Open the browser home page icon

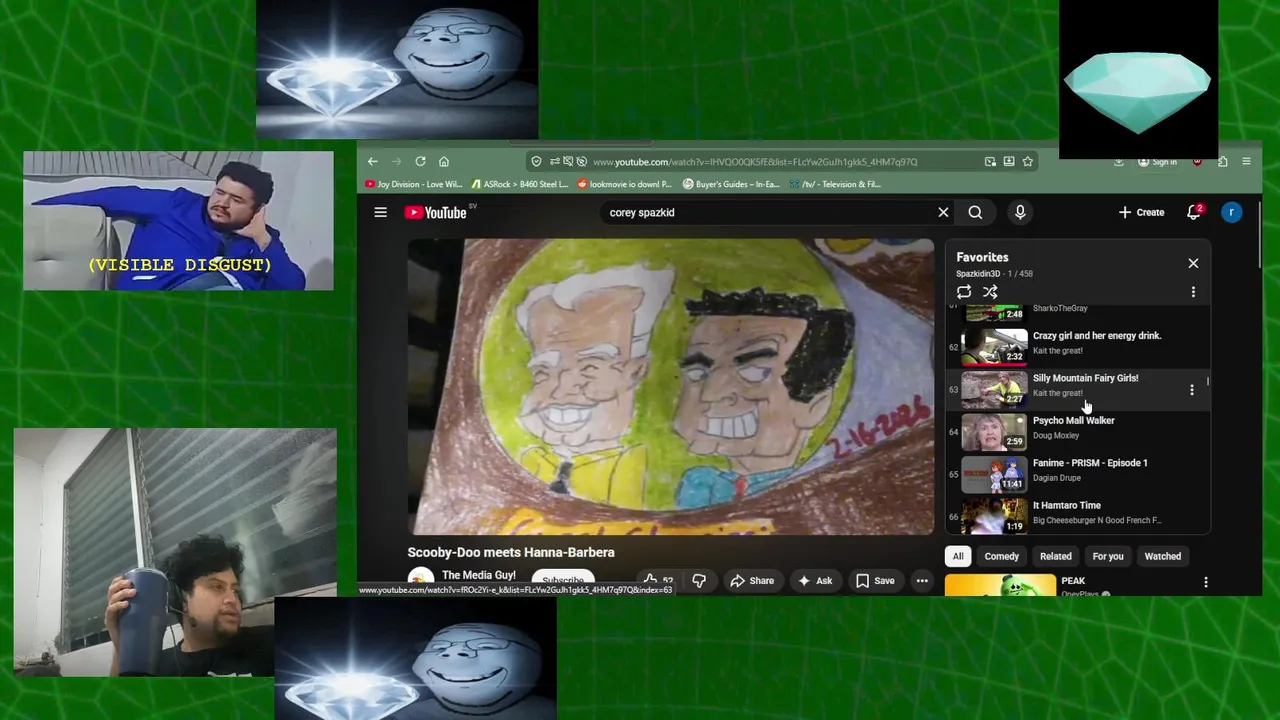[x=444, y=161]
